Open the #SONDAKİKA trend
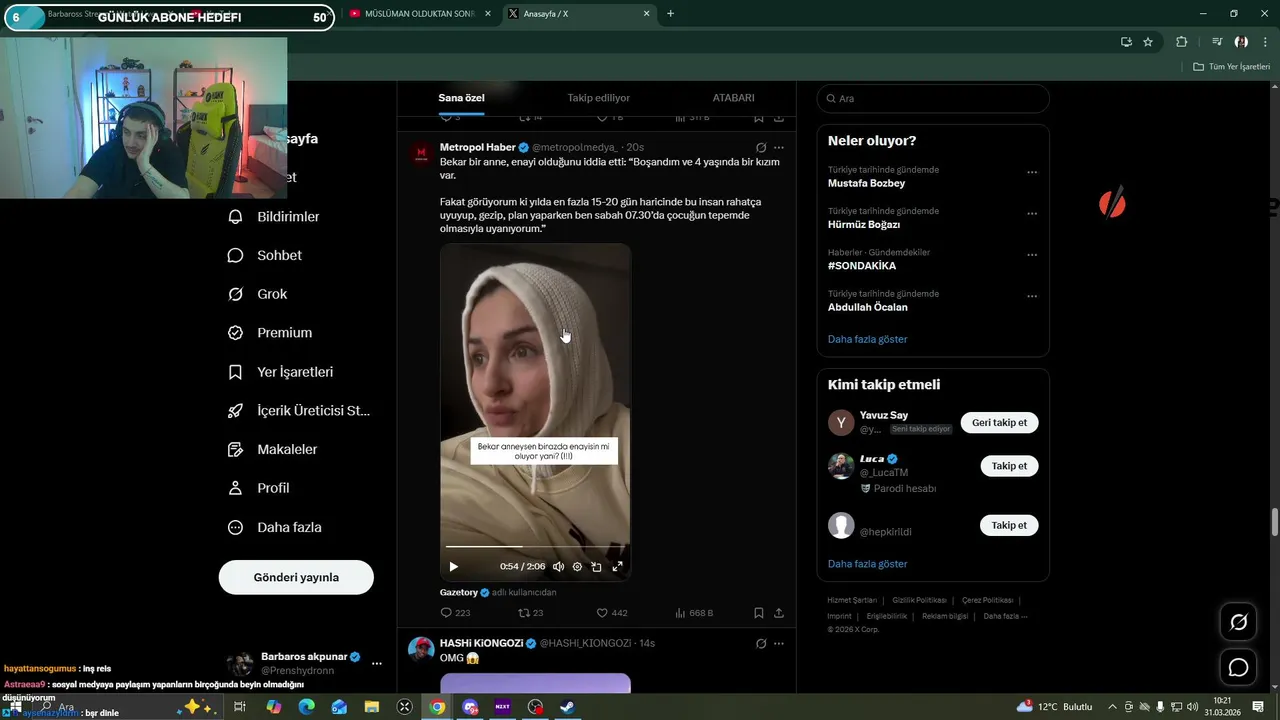The width and height of the screenshot is (1280, 720). pyautogui.click(x=862, y=266)
